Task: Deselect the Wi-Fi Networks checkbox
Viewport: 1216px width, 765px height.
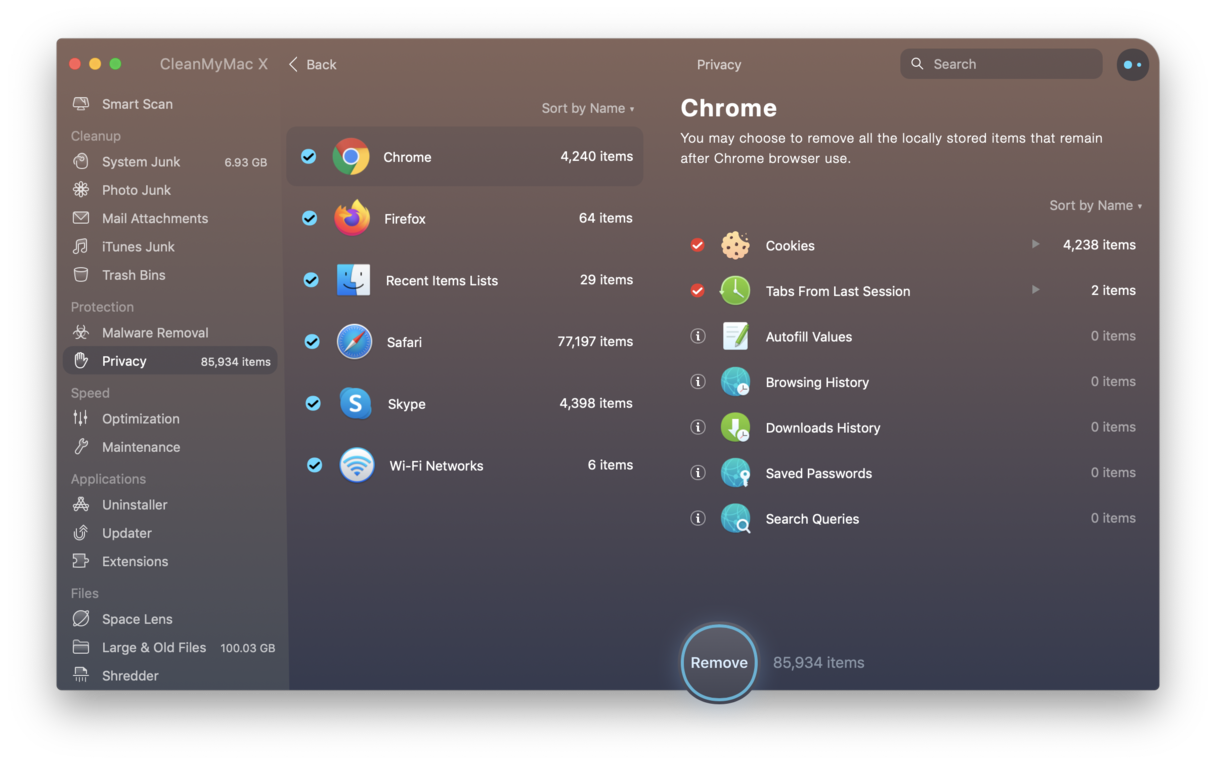Action: pyautogui.click(x=314, y=465)
